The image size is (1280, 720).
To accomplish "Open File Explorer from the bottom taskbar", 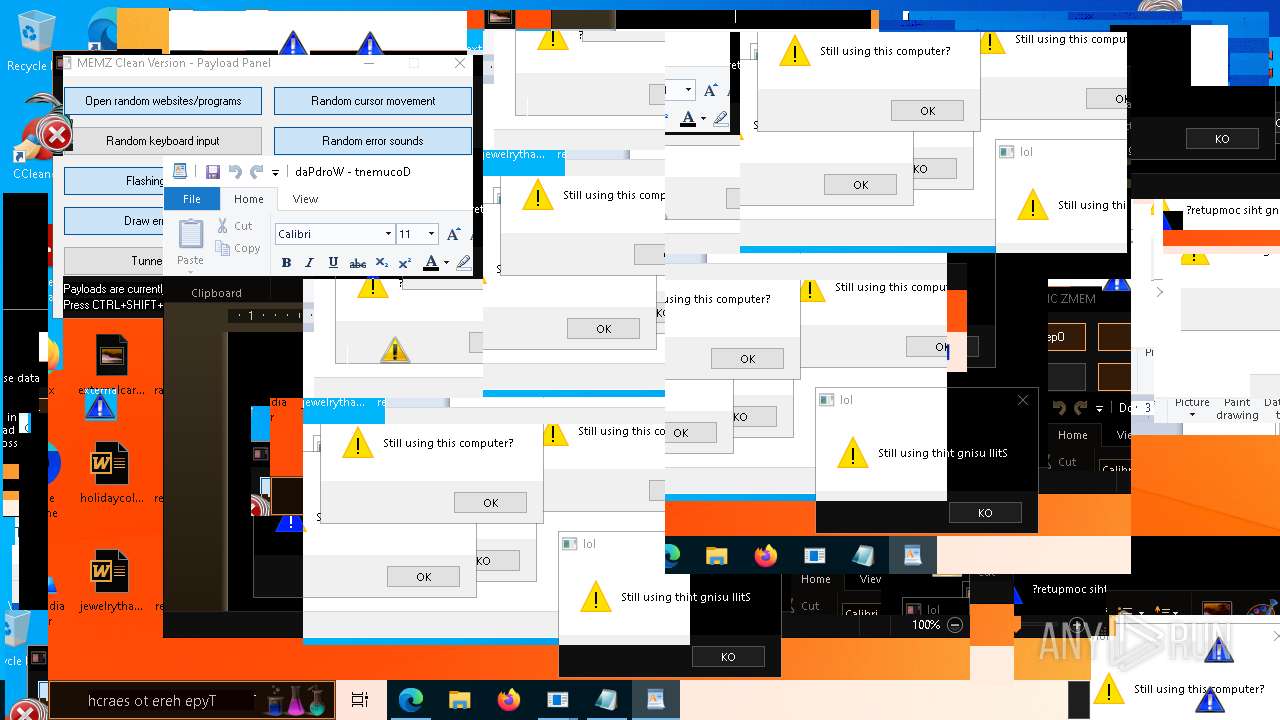I will pyautogui.click(x=459, y=701).
